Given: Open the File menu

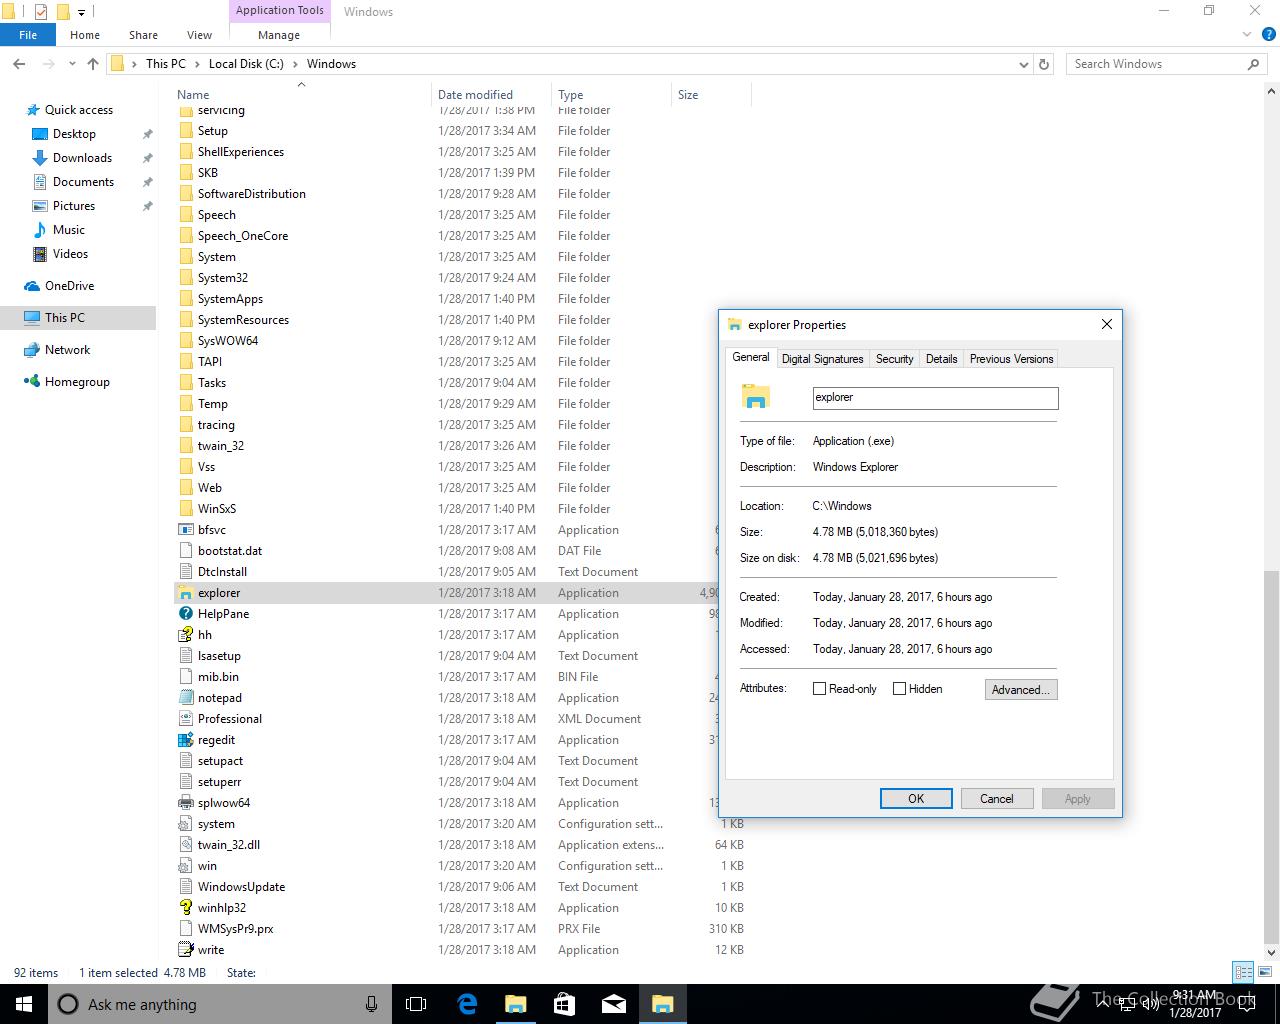Looking at the screenshot, I should [x=28, y=34].
